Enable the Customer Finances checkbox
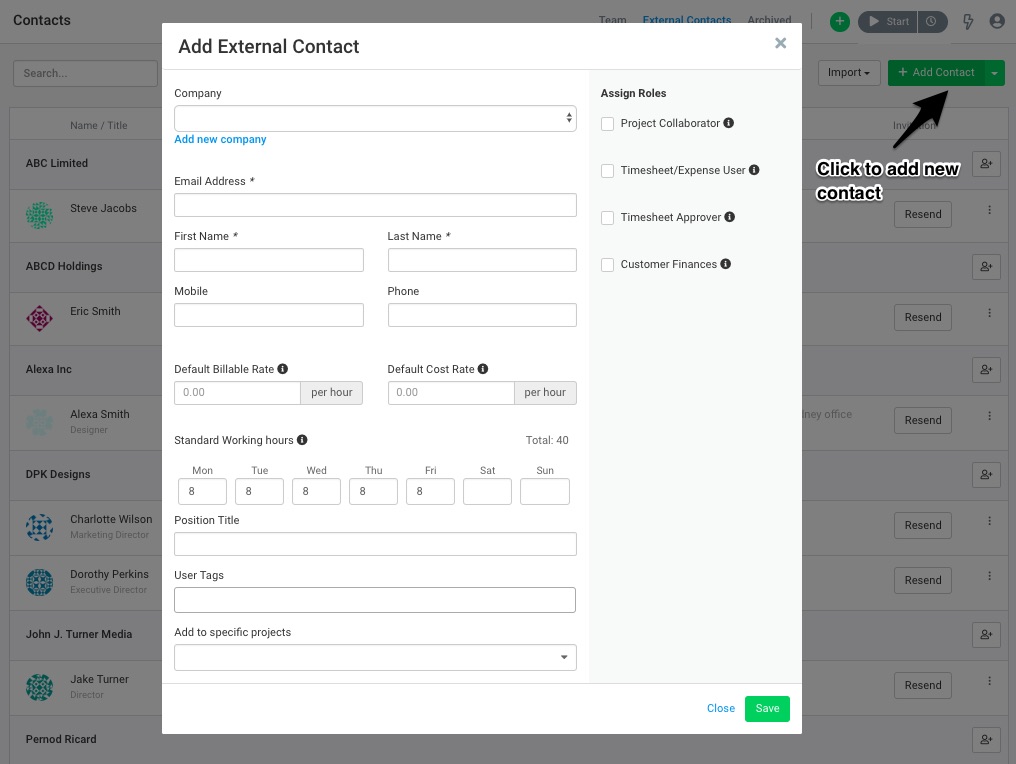The height and width of the screenshot is (764, 1016). click(x=607, y=264)
